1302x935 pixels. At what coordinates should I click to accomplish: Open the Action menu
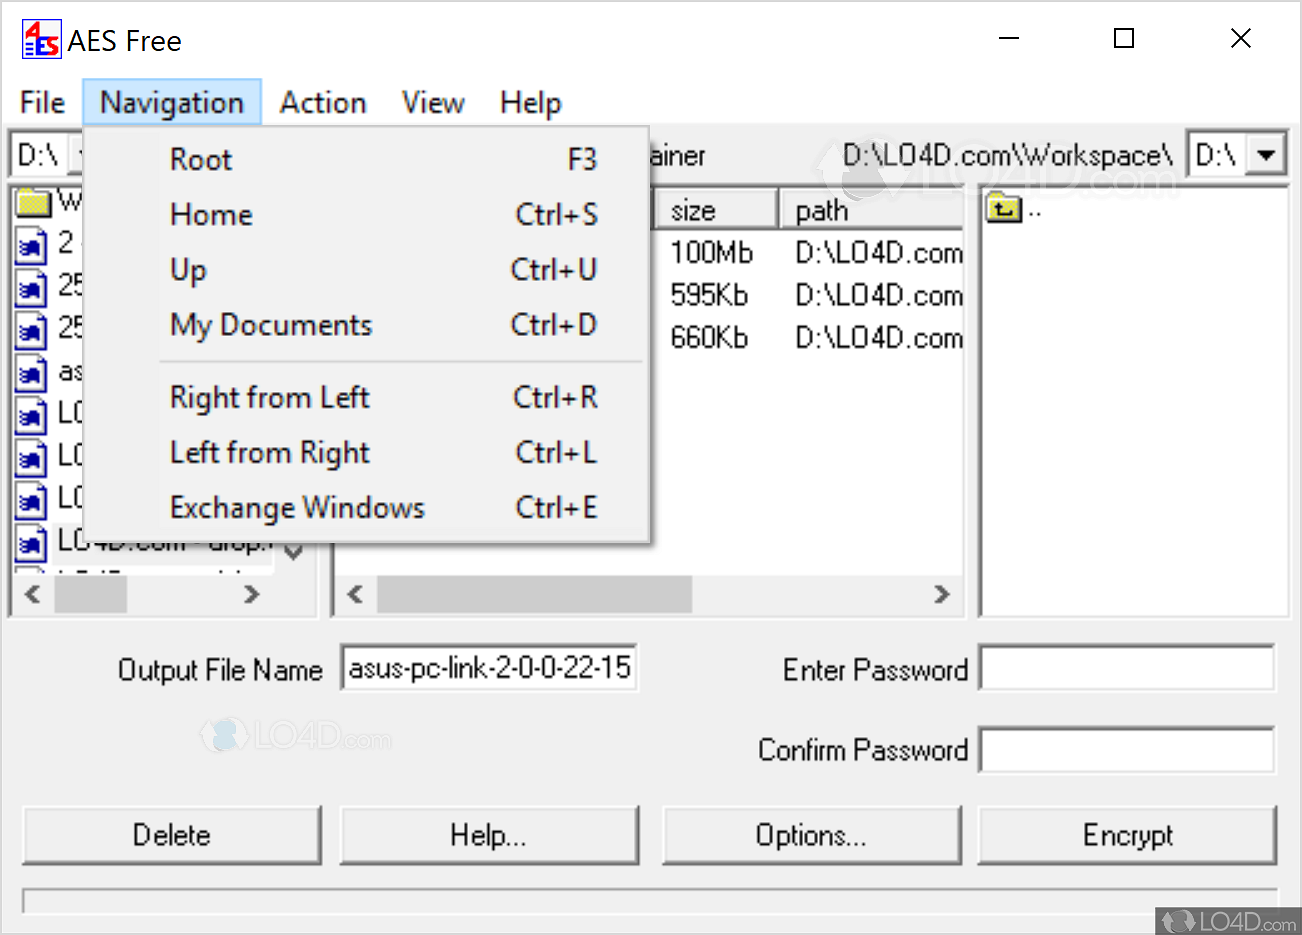322,102
